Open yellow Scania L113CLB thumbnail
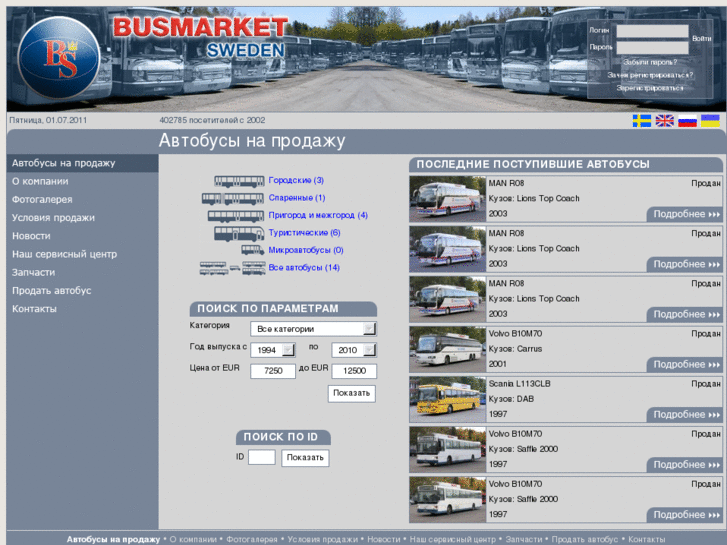Image resolution: width=727 pixels, height=545 pixels. (x=447, y=399)
